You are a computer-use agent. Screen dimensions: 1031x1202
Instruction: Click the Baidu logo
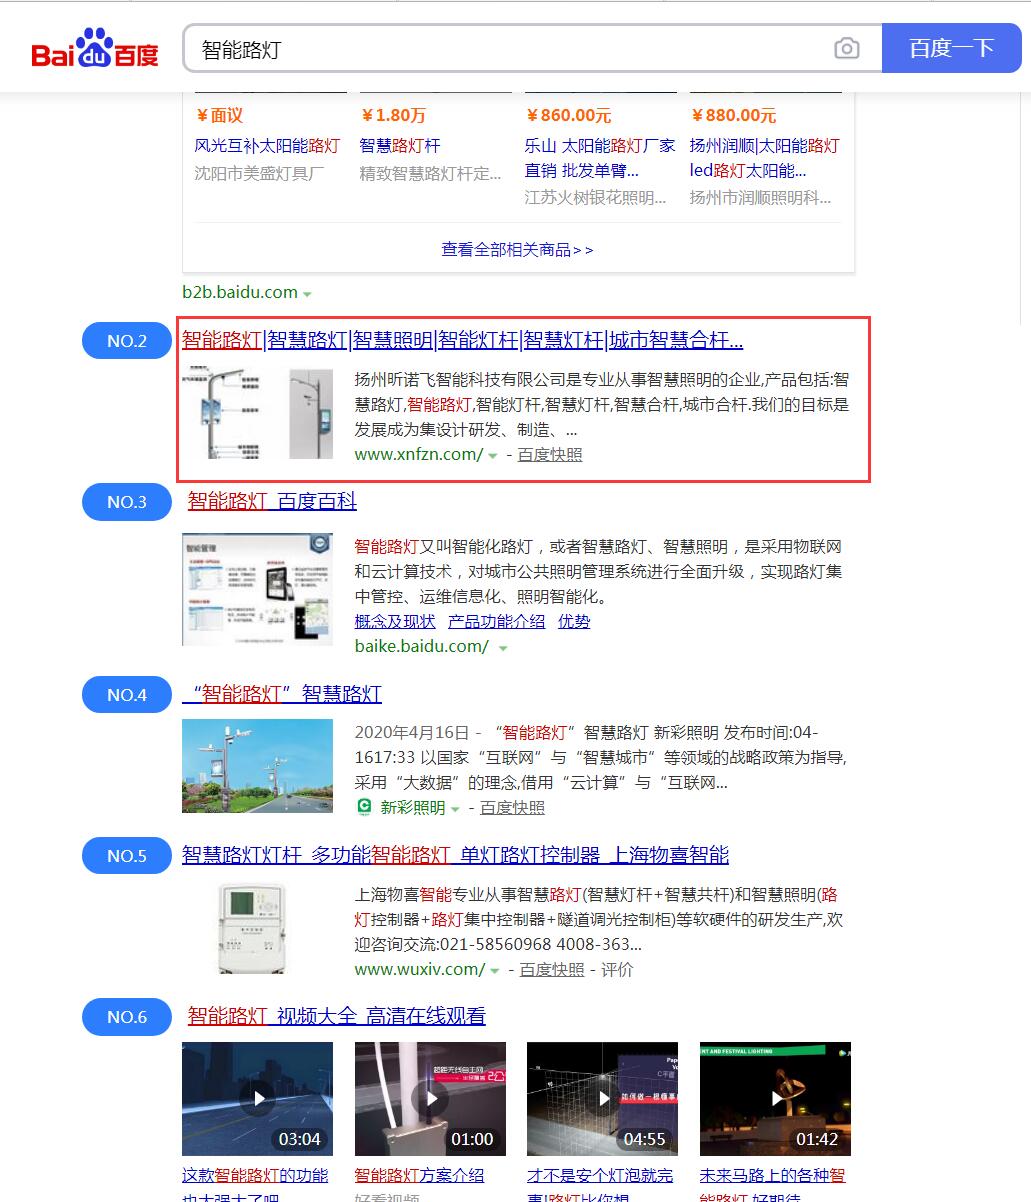(x=95, y=48)
